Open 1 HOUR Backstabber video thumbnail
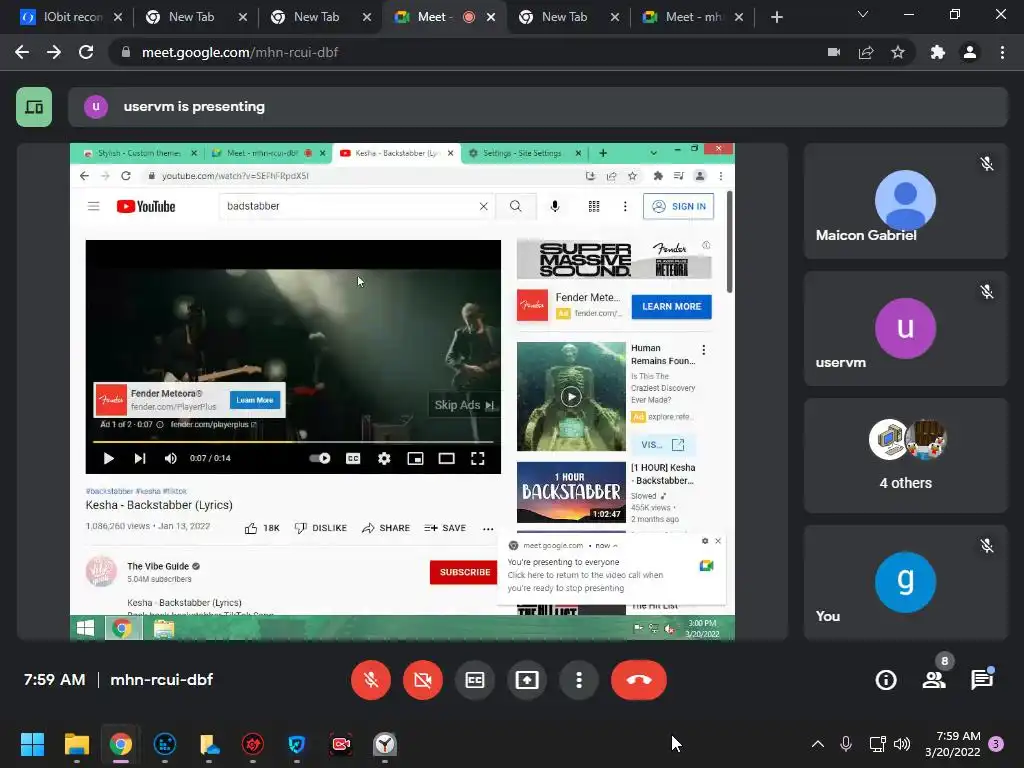Image resolution: width=1024 pixels, height=768 pixels. tap(571, 492)
